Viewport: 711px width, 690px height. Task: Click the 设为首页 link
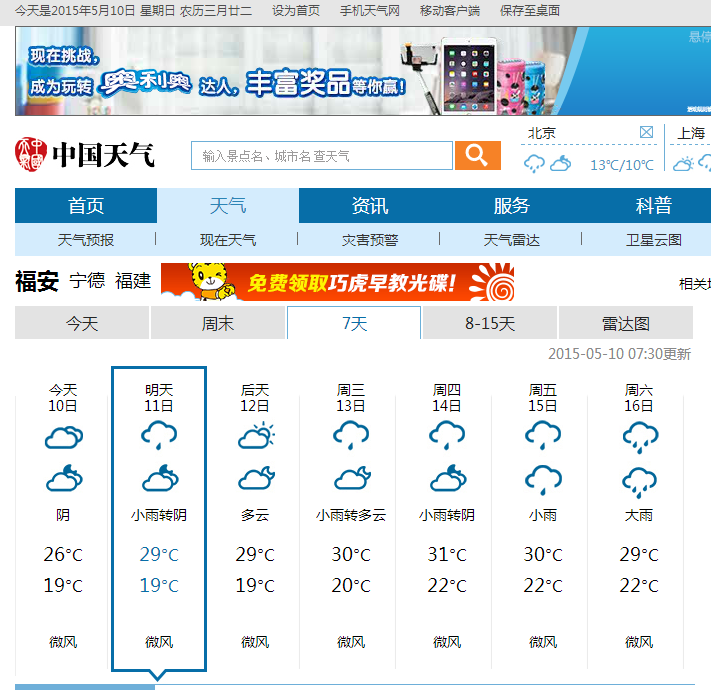coord(296,10)
